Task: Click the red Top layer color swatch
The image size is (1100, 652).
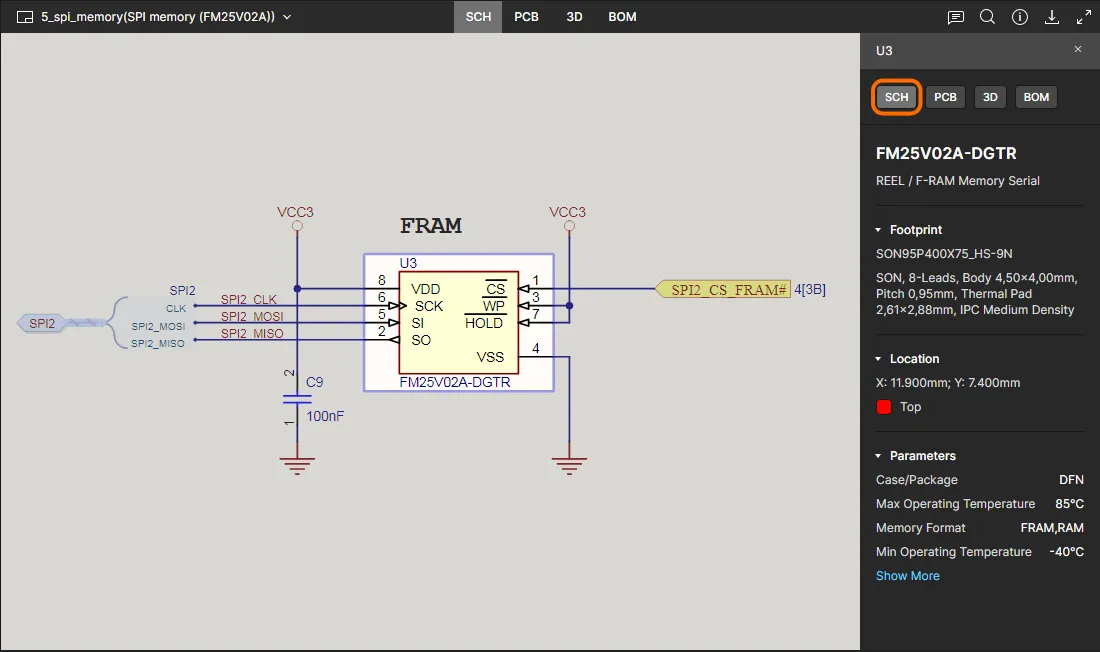Action: [x=884, y=407]
